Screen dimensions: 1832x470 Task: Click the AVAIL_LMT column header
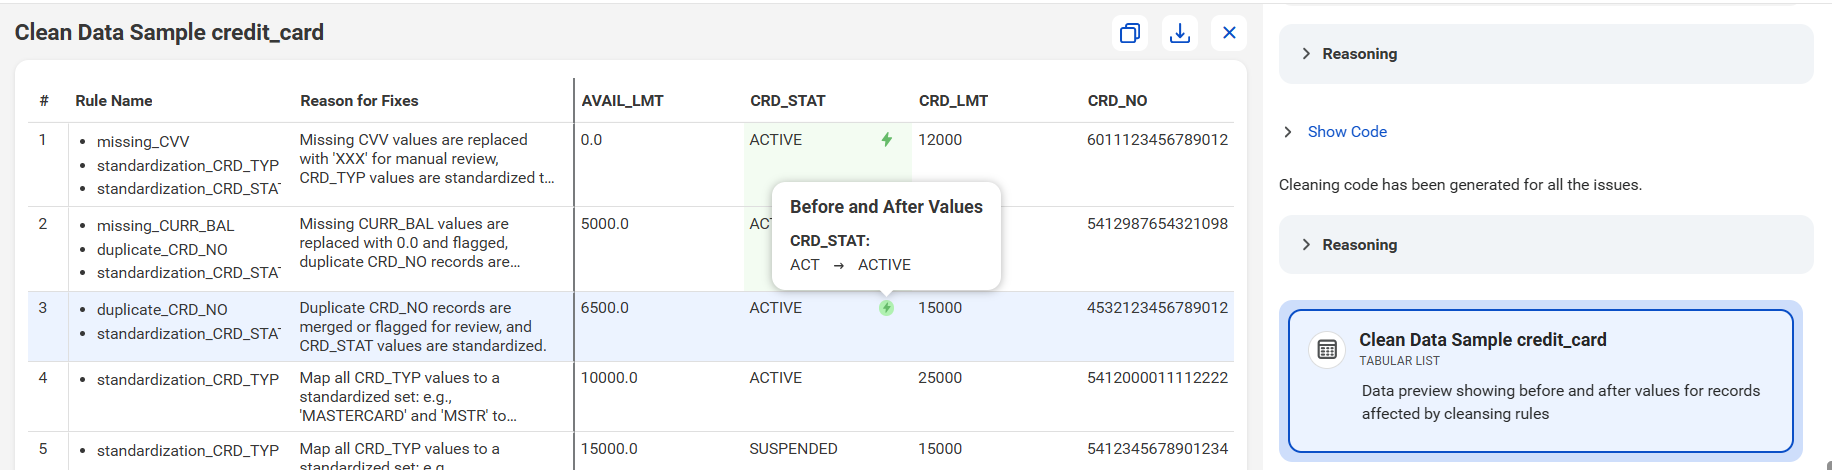click(x=622, y=101)
